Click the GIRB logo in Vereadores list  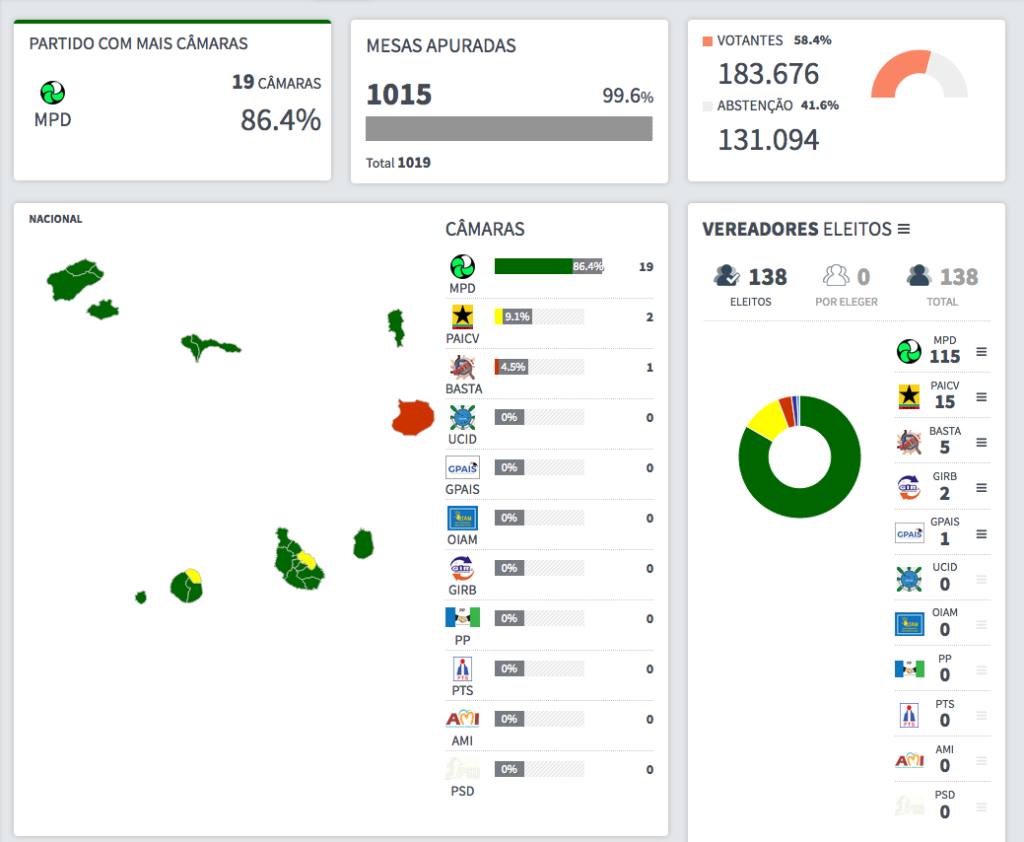click(x=908, y=487)
